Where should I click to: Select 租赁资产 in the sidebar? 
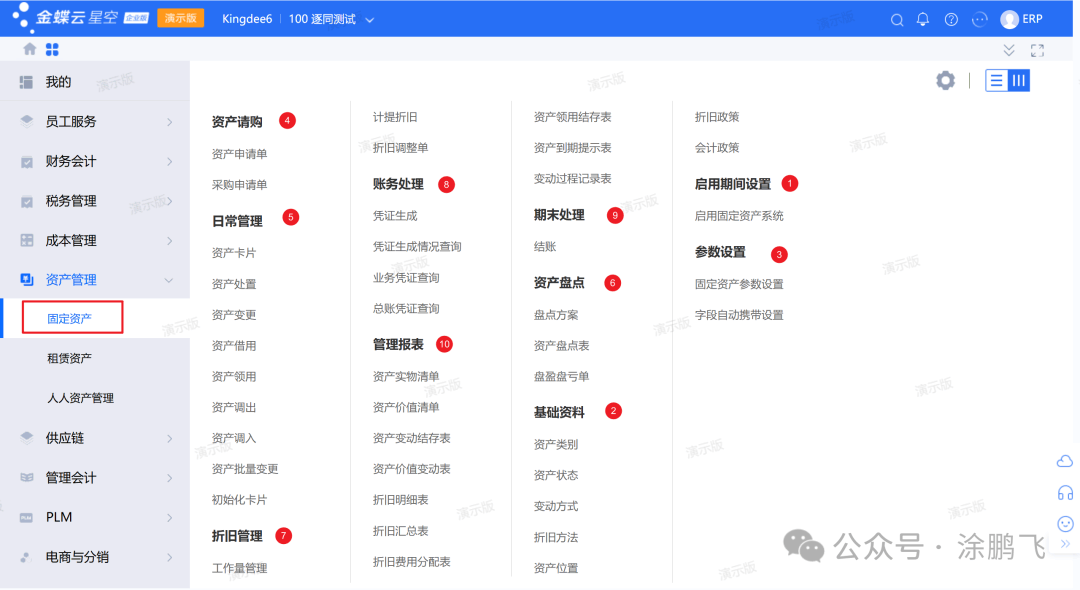click(69, 358)
